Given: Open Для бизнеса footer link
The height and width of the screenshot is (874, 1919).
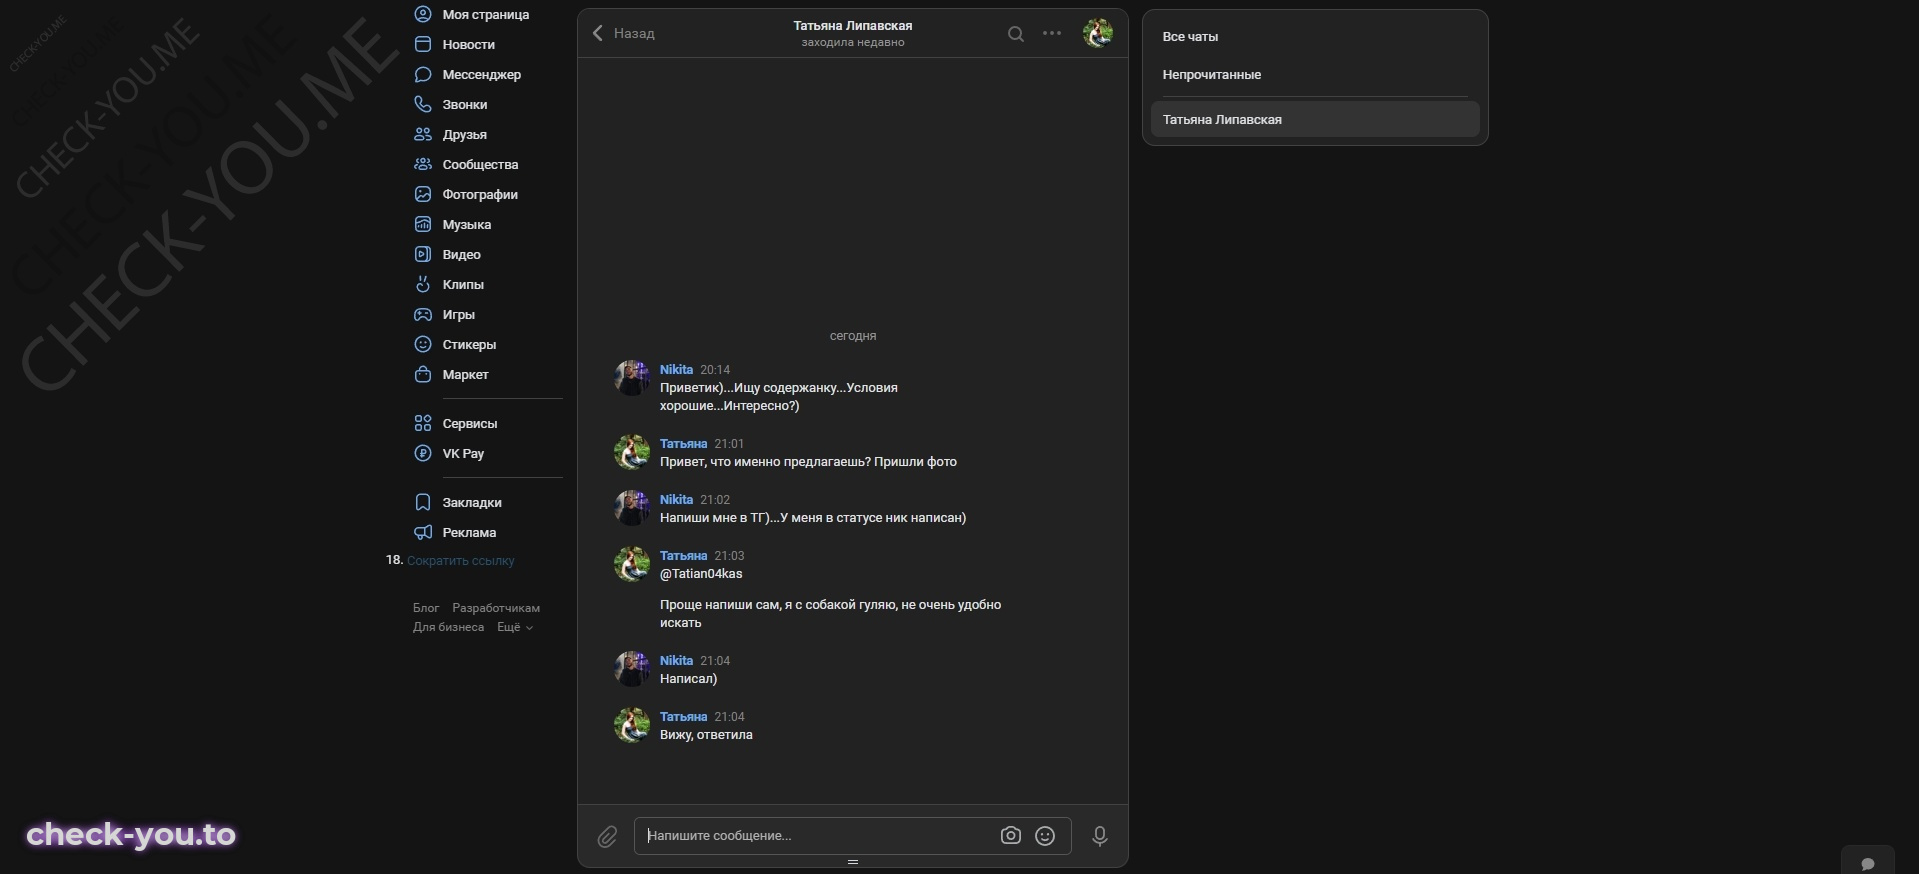Looking at the screenshot, I should point(448,627).
